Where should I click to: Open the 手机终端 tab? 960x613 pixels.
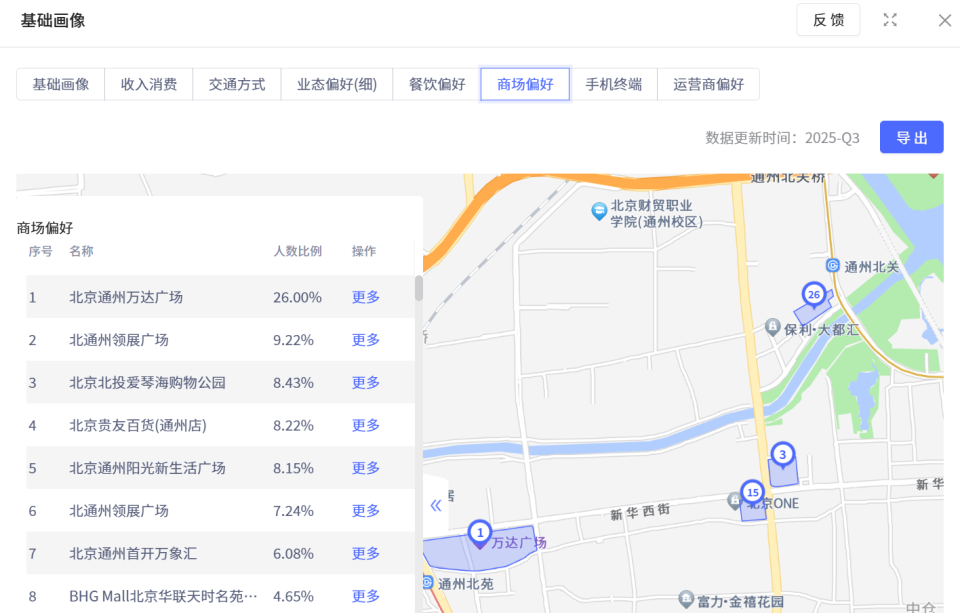pyautogui.click(x=614, y=84)
